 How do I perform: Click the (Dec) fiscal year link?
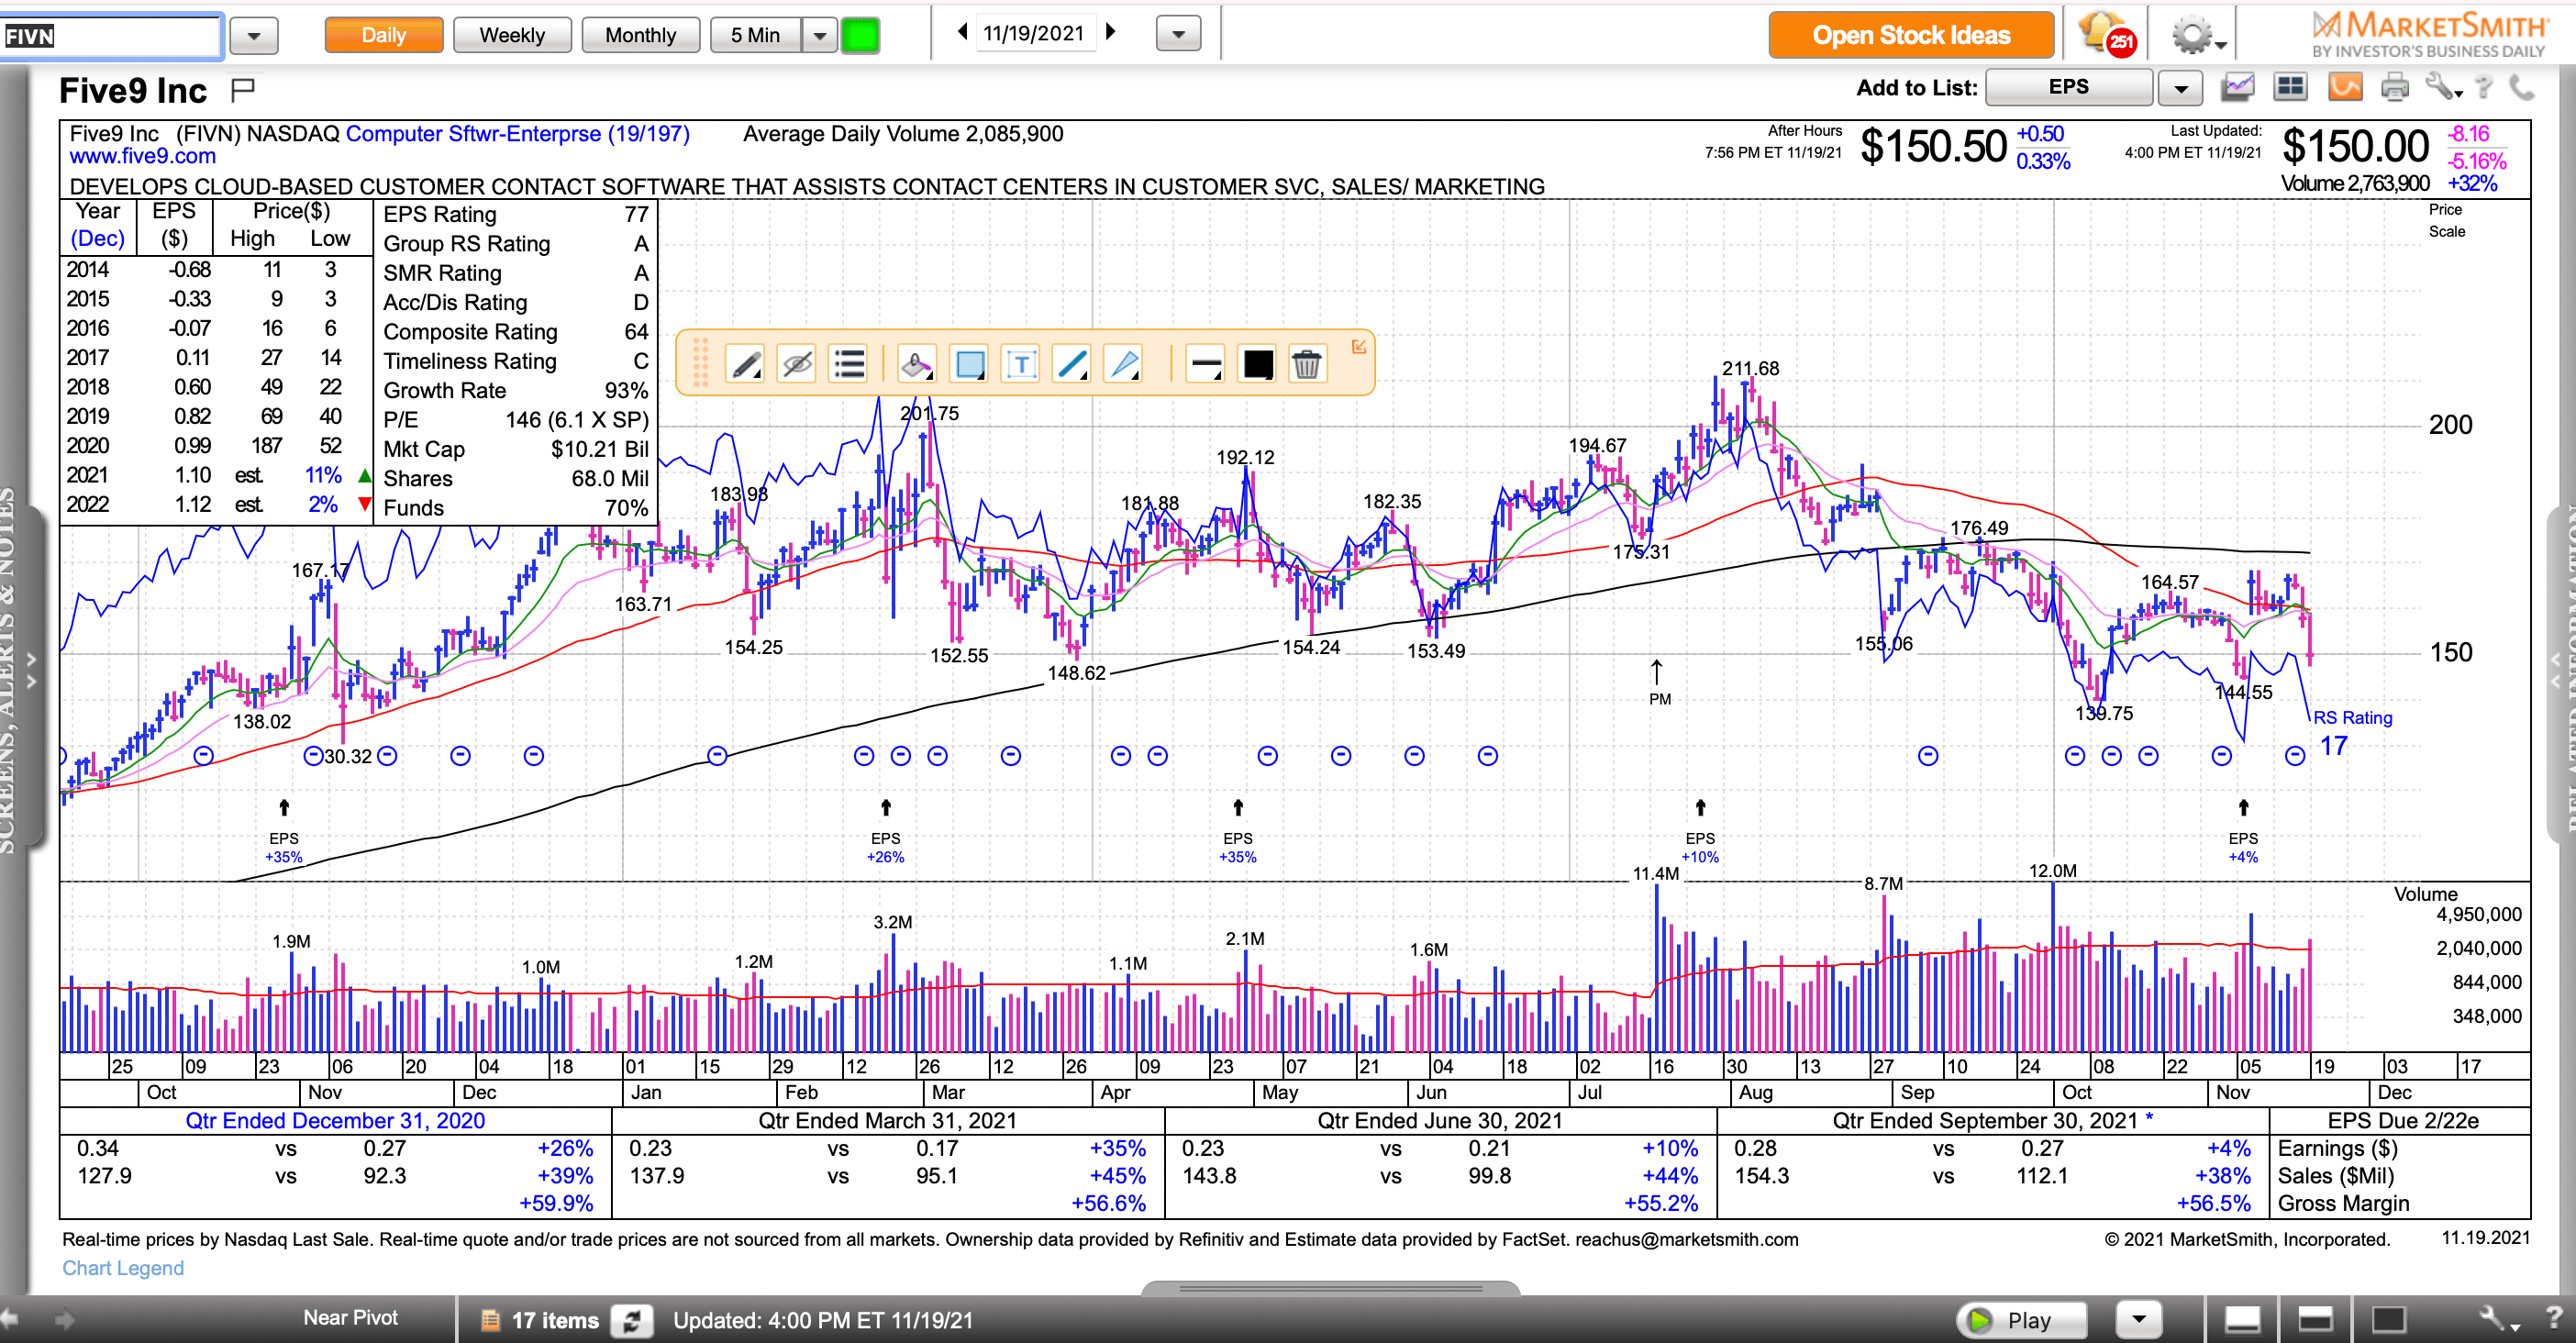click(98, 239)
